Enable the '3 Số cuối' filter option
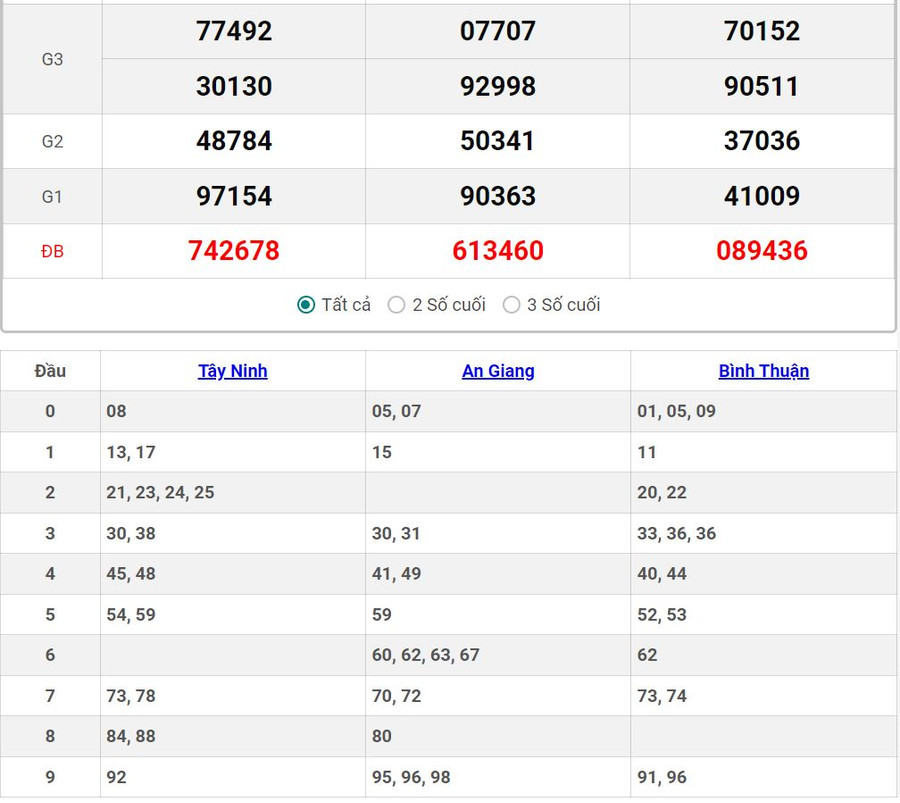Image resolution: width=900 pixels, height=803 pixels. click(x=512, y=305)
